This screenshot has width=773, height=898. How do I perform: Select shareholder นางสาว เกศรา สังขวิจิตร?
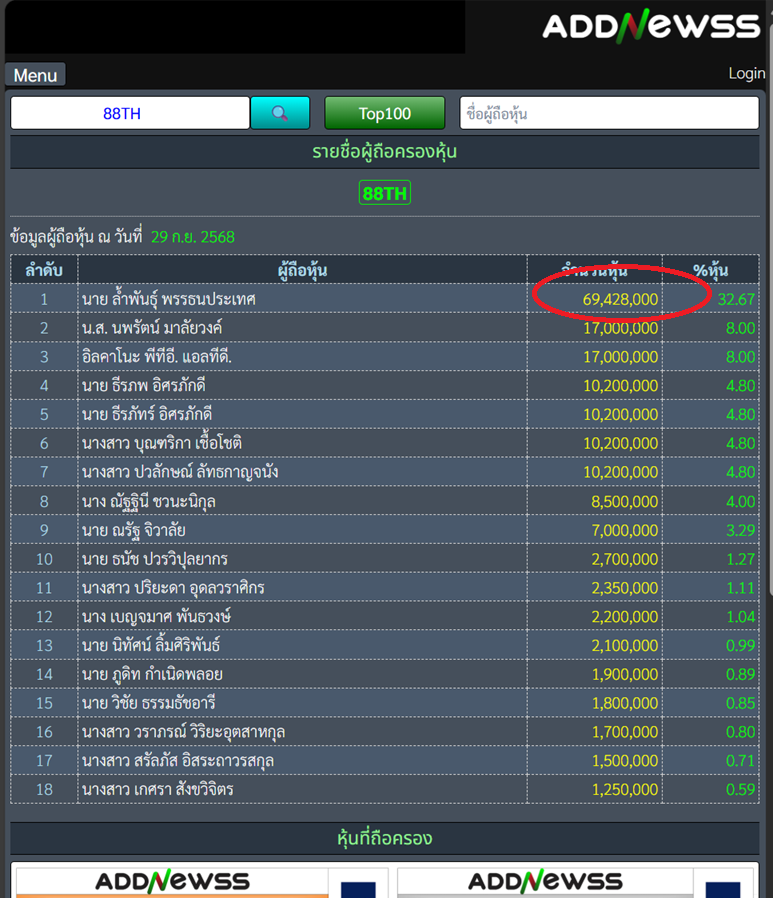(158, 790)
